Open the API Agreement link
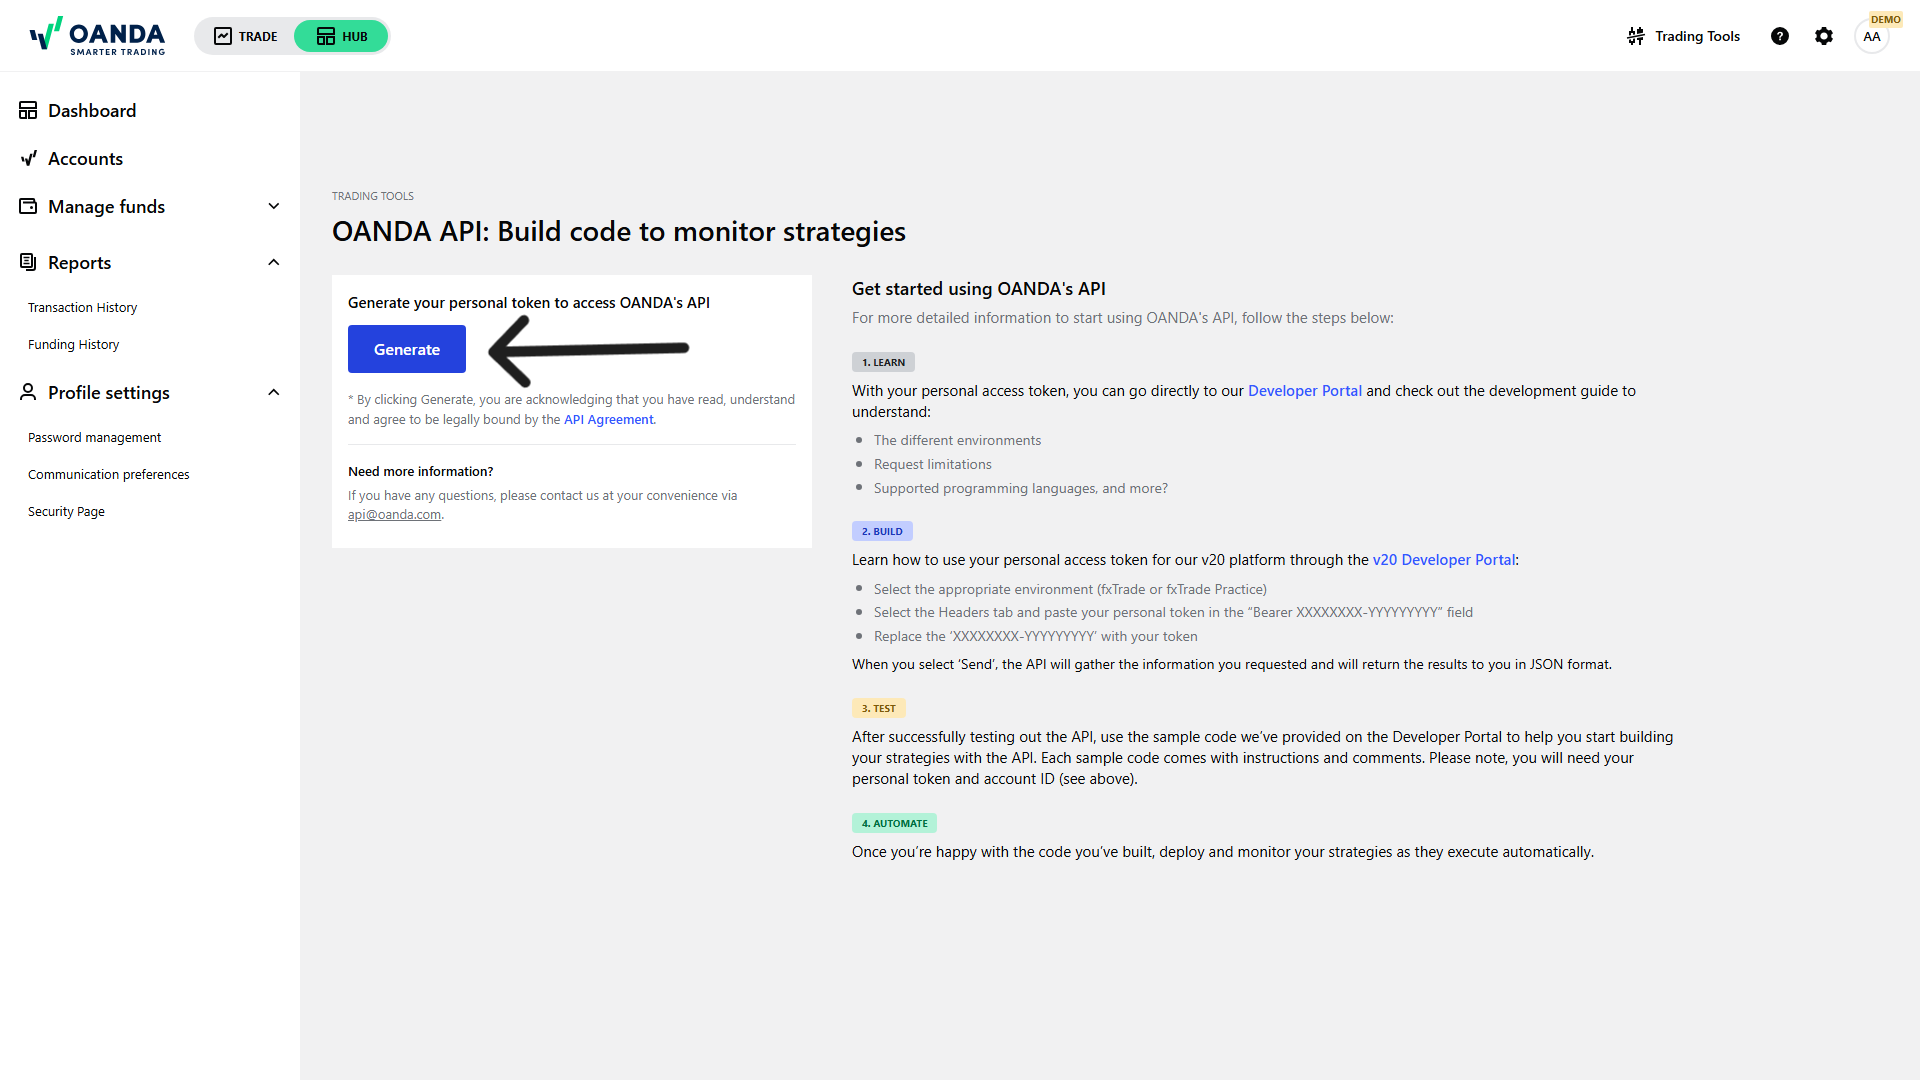1920x1080 pixels. coord(608,419)
